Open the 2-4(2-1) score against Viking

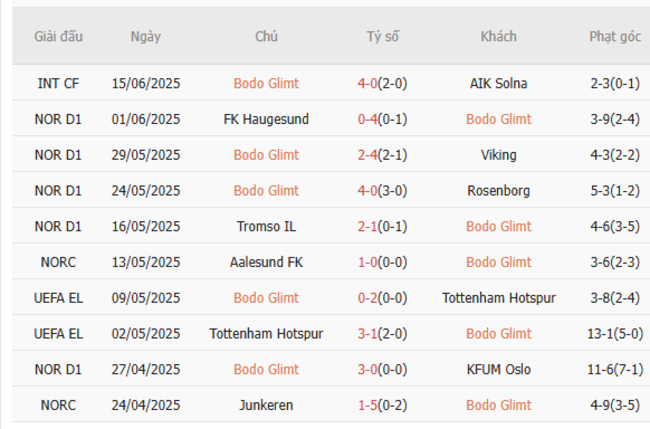pyautogui.click(x=382, y=155)
